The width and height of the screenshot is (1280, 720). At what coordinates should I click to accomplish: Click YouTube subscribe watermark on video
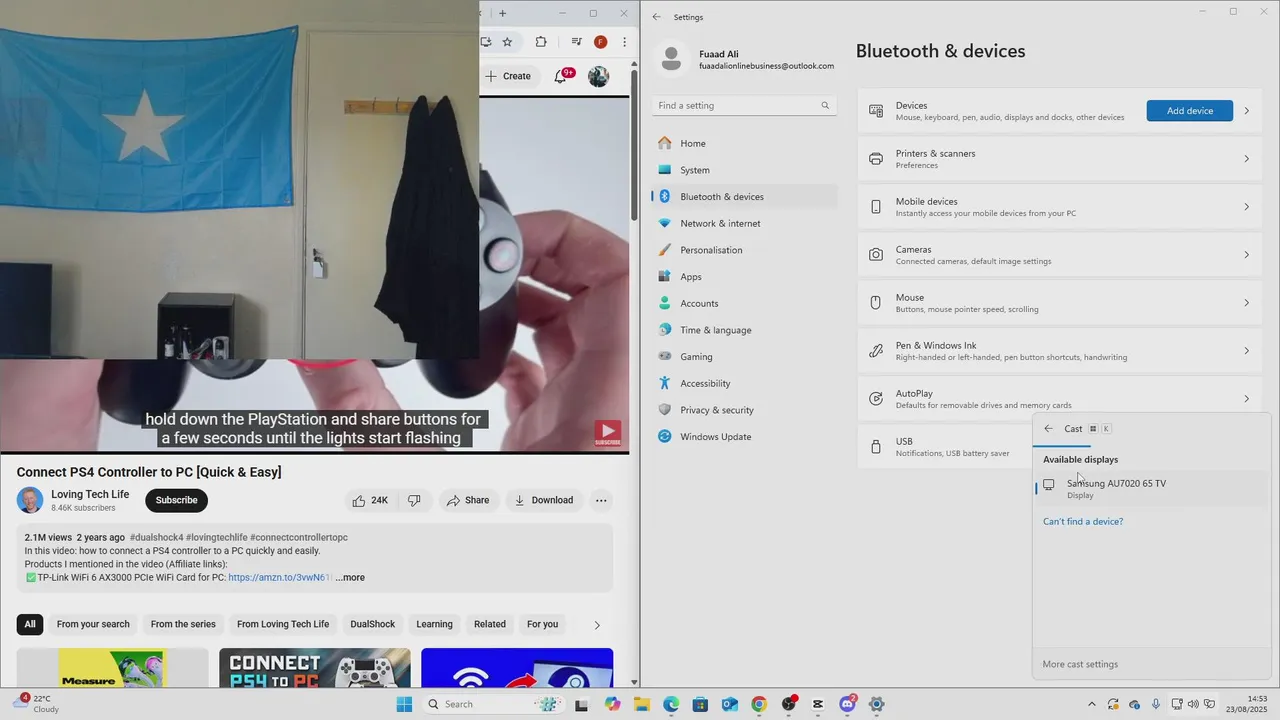tap(608, 433)
